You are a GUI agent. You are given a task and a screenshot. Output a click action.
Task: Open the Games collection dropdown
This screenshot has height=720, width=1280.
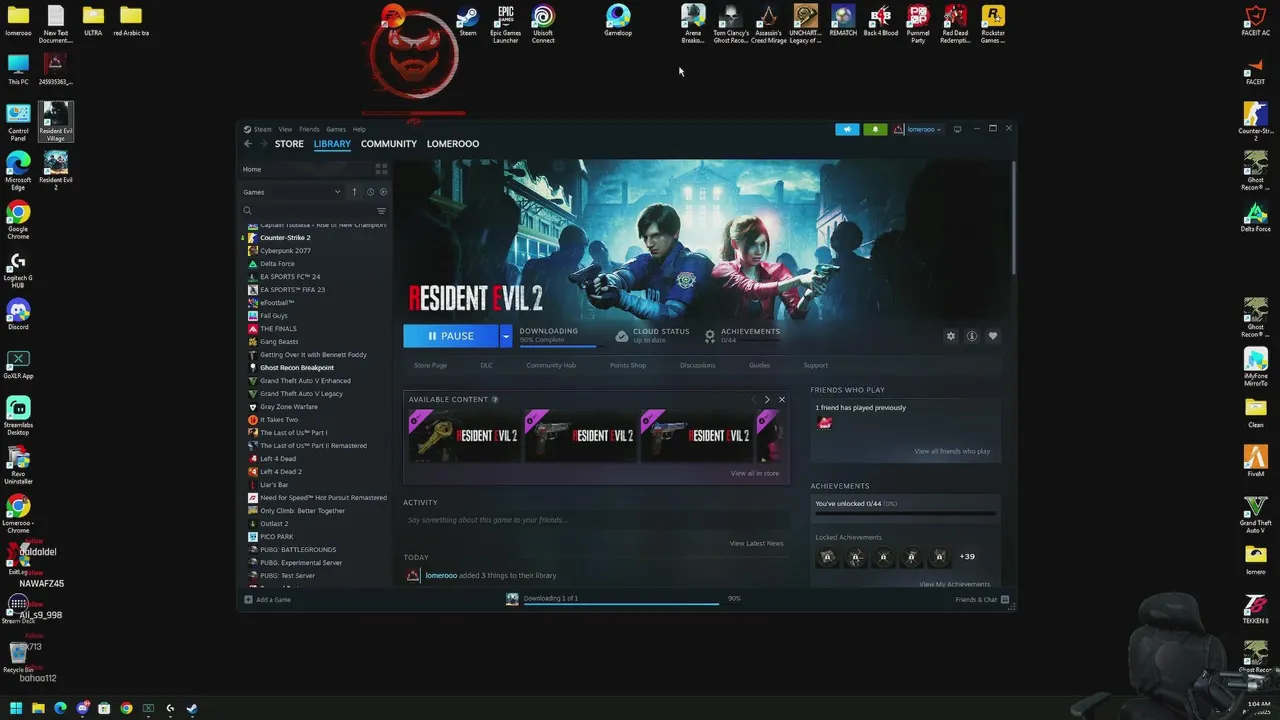tap(292, 192)
